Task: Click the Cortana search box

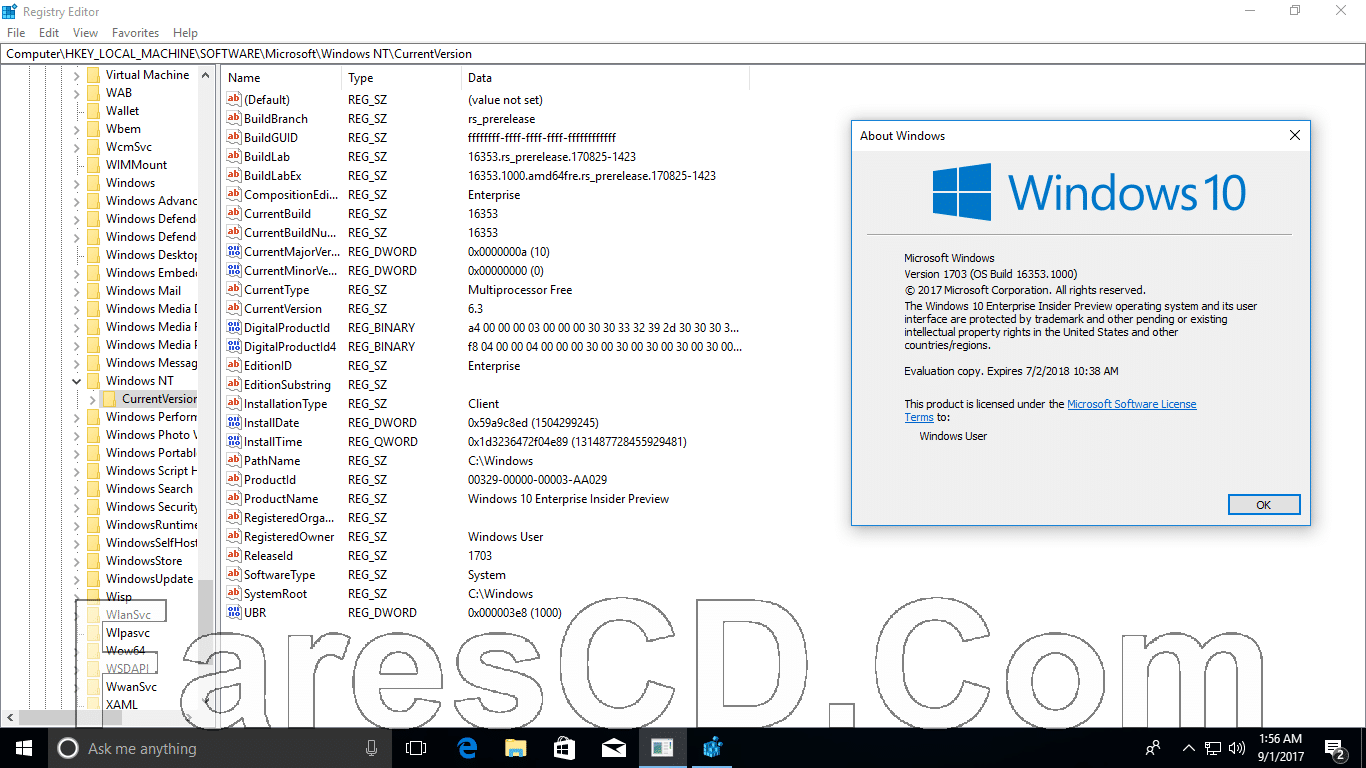Action: [x=220, y=748]
